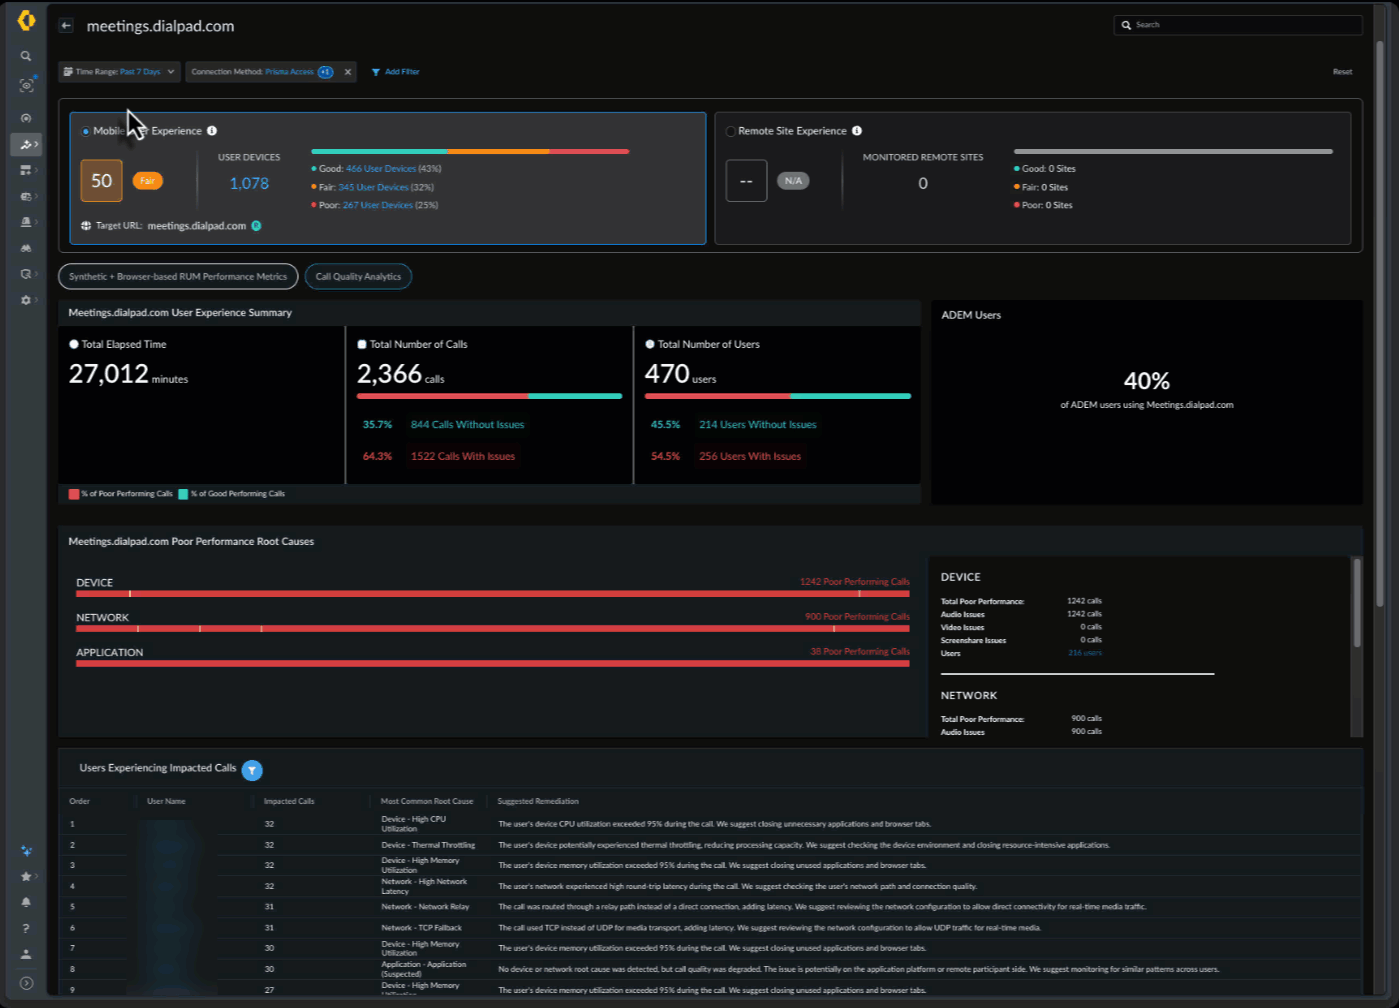Image resolution: width=1399 pixels, height=1008 pixels.
Task: Click the teal badge after Target URL
Action: (256, 226)
